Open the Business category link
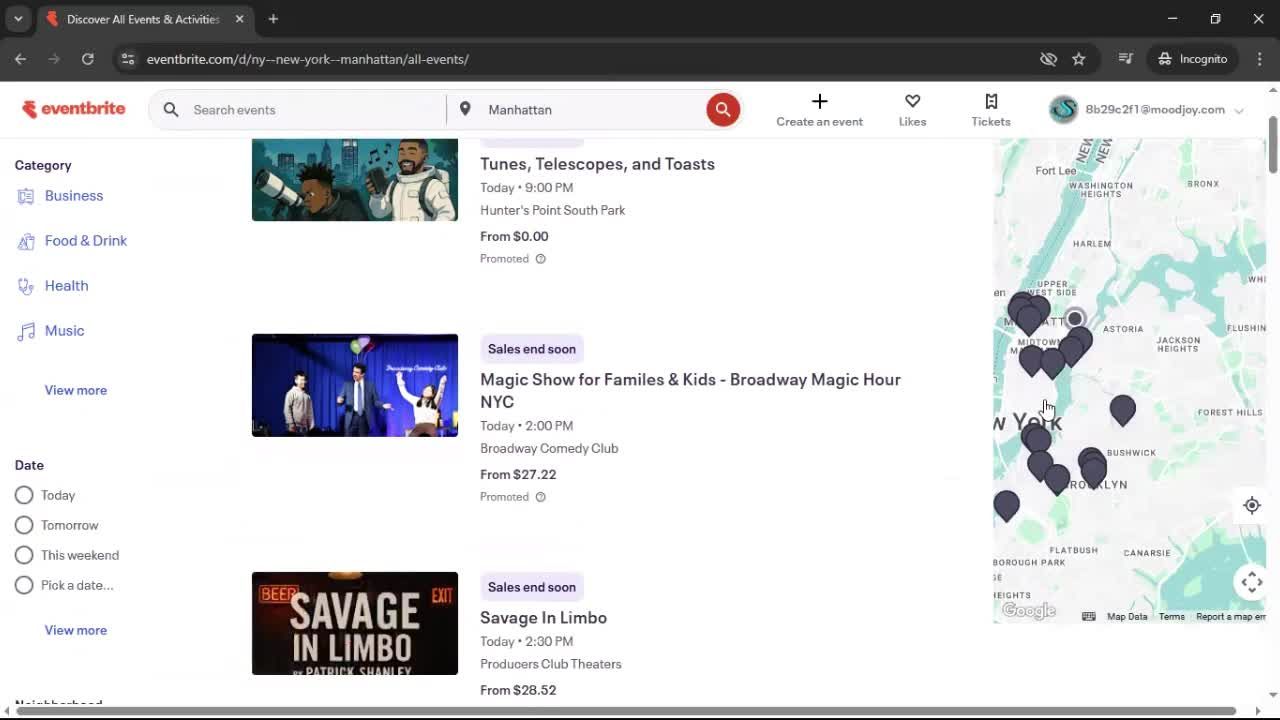 [x=74, y=196]
